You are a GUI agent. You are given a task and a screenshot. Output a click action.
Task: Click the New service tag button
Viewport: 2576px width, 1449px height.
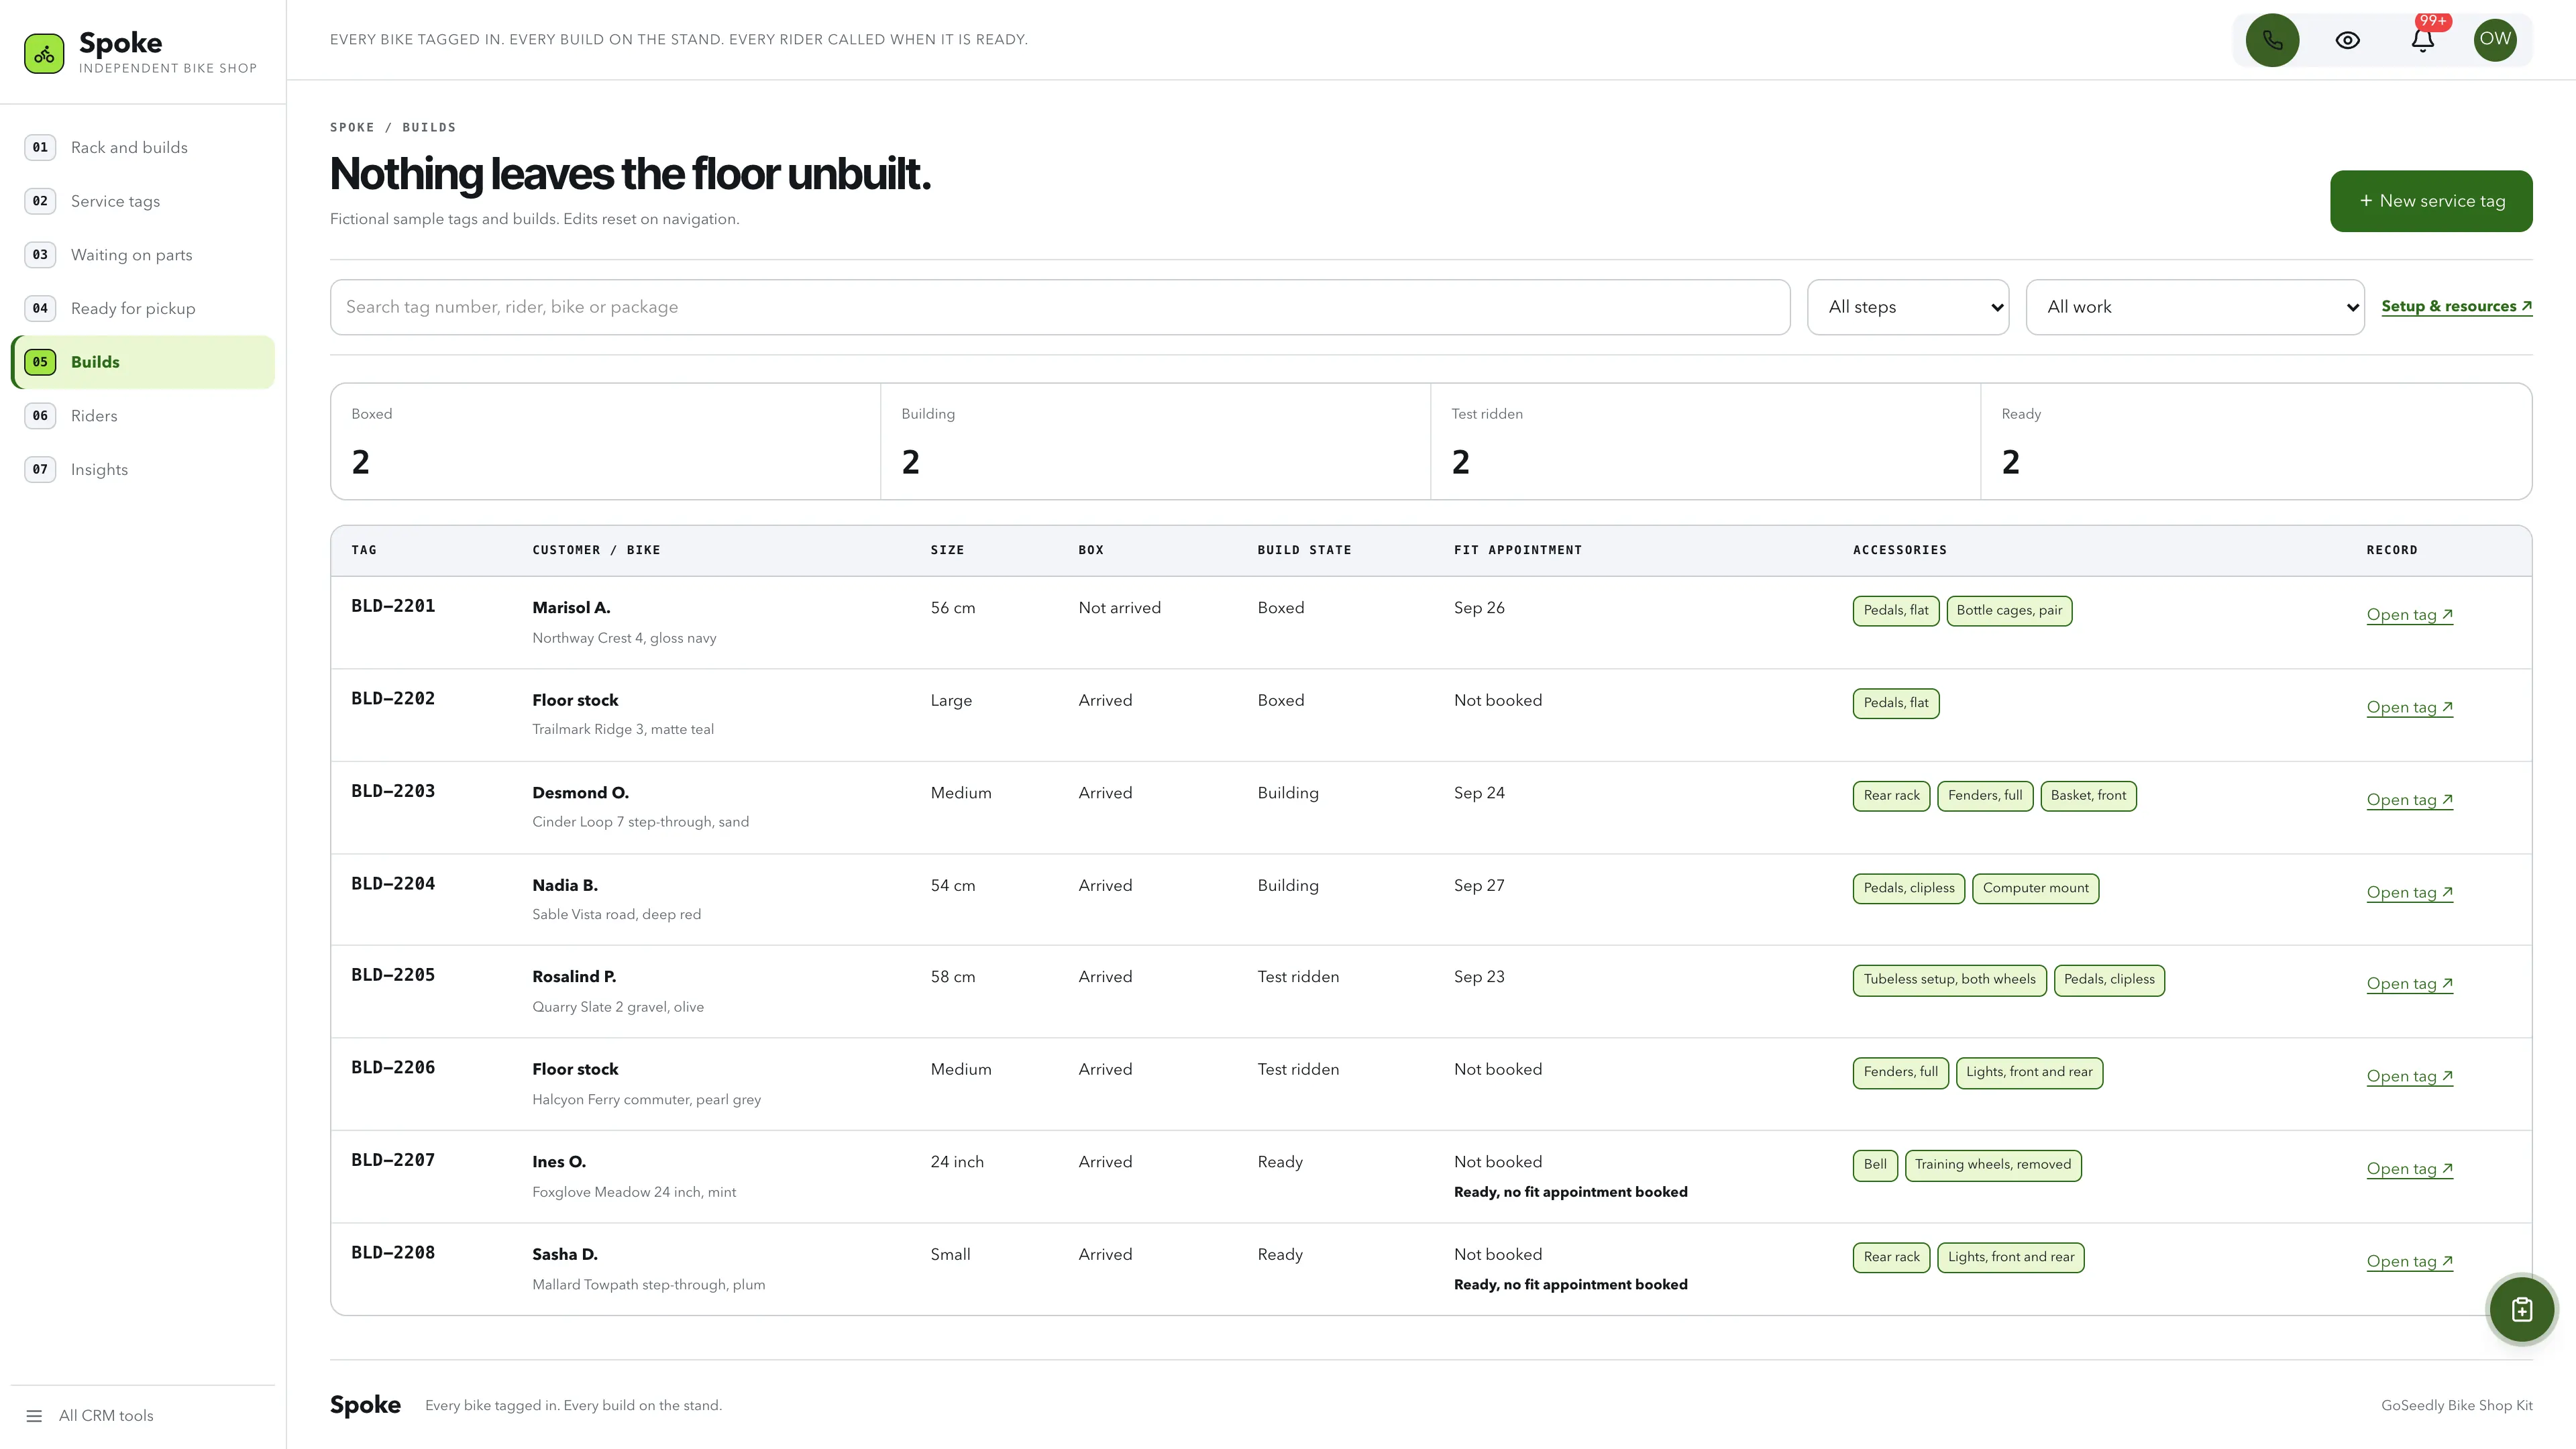(x=2431, y=201)
